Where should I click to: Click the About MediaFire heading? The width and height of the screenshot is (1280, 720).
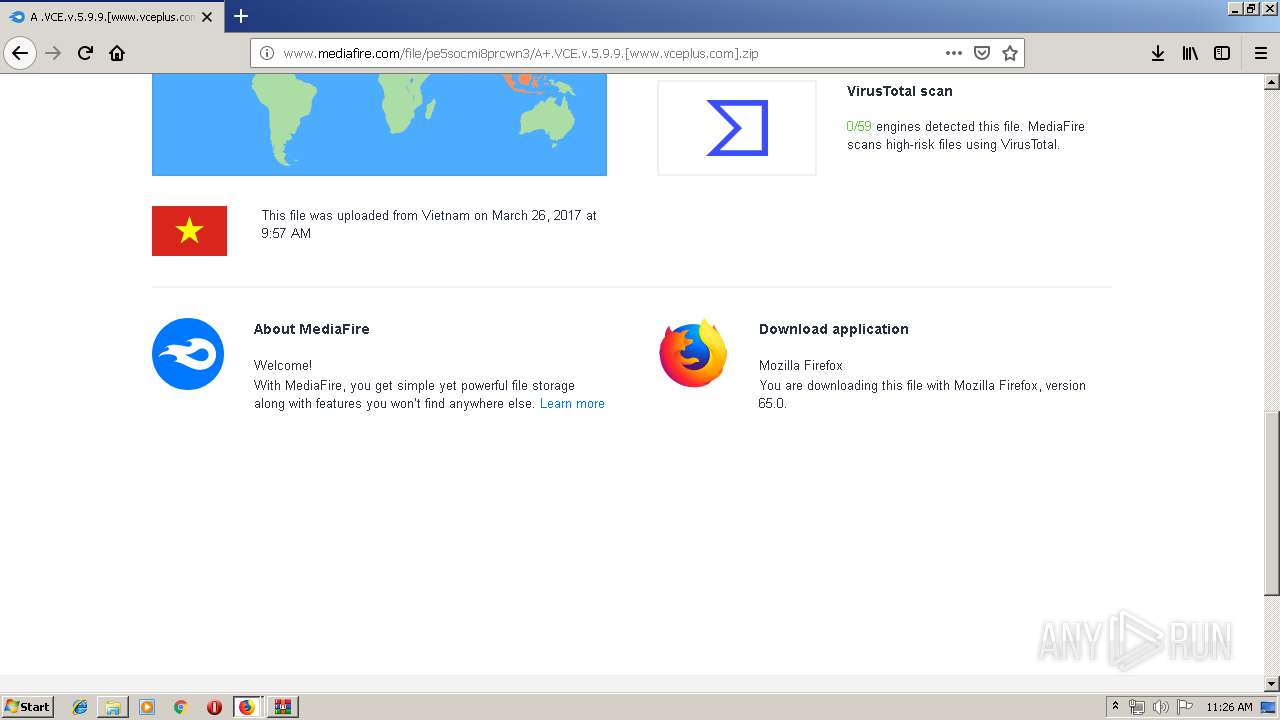point(311,329)
